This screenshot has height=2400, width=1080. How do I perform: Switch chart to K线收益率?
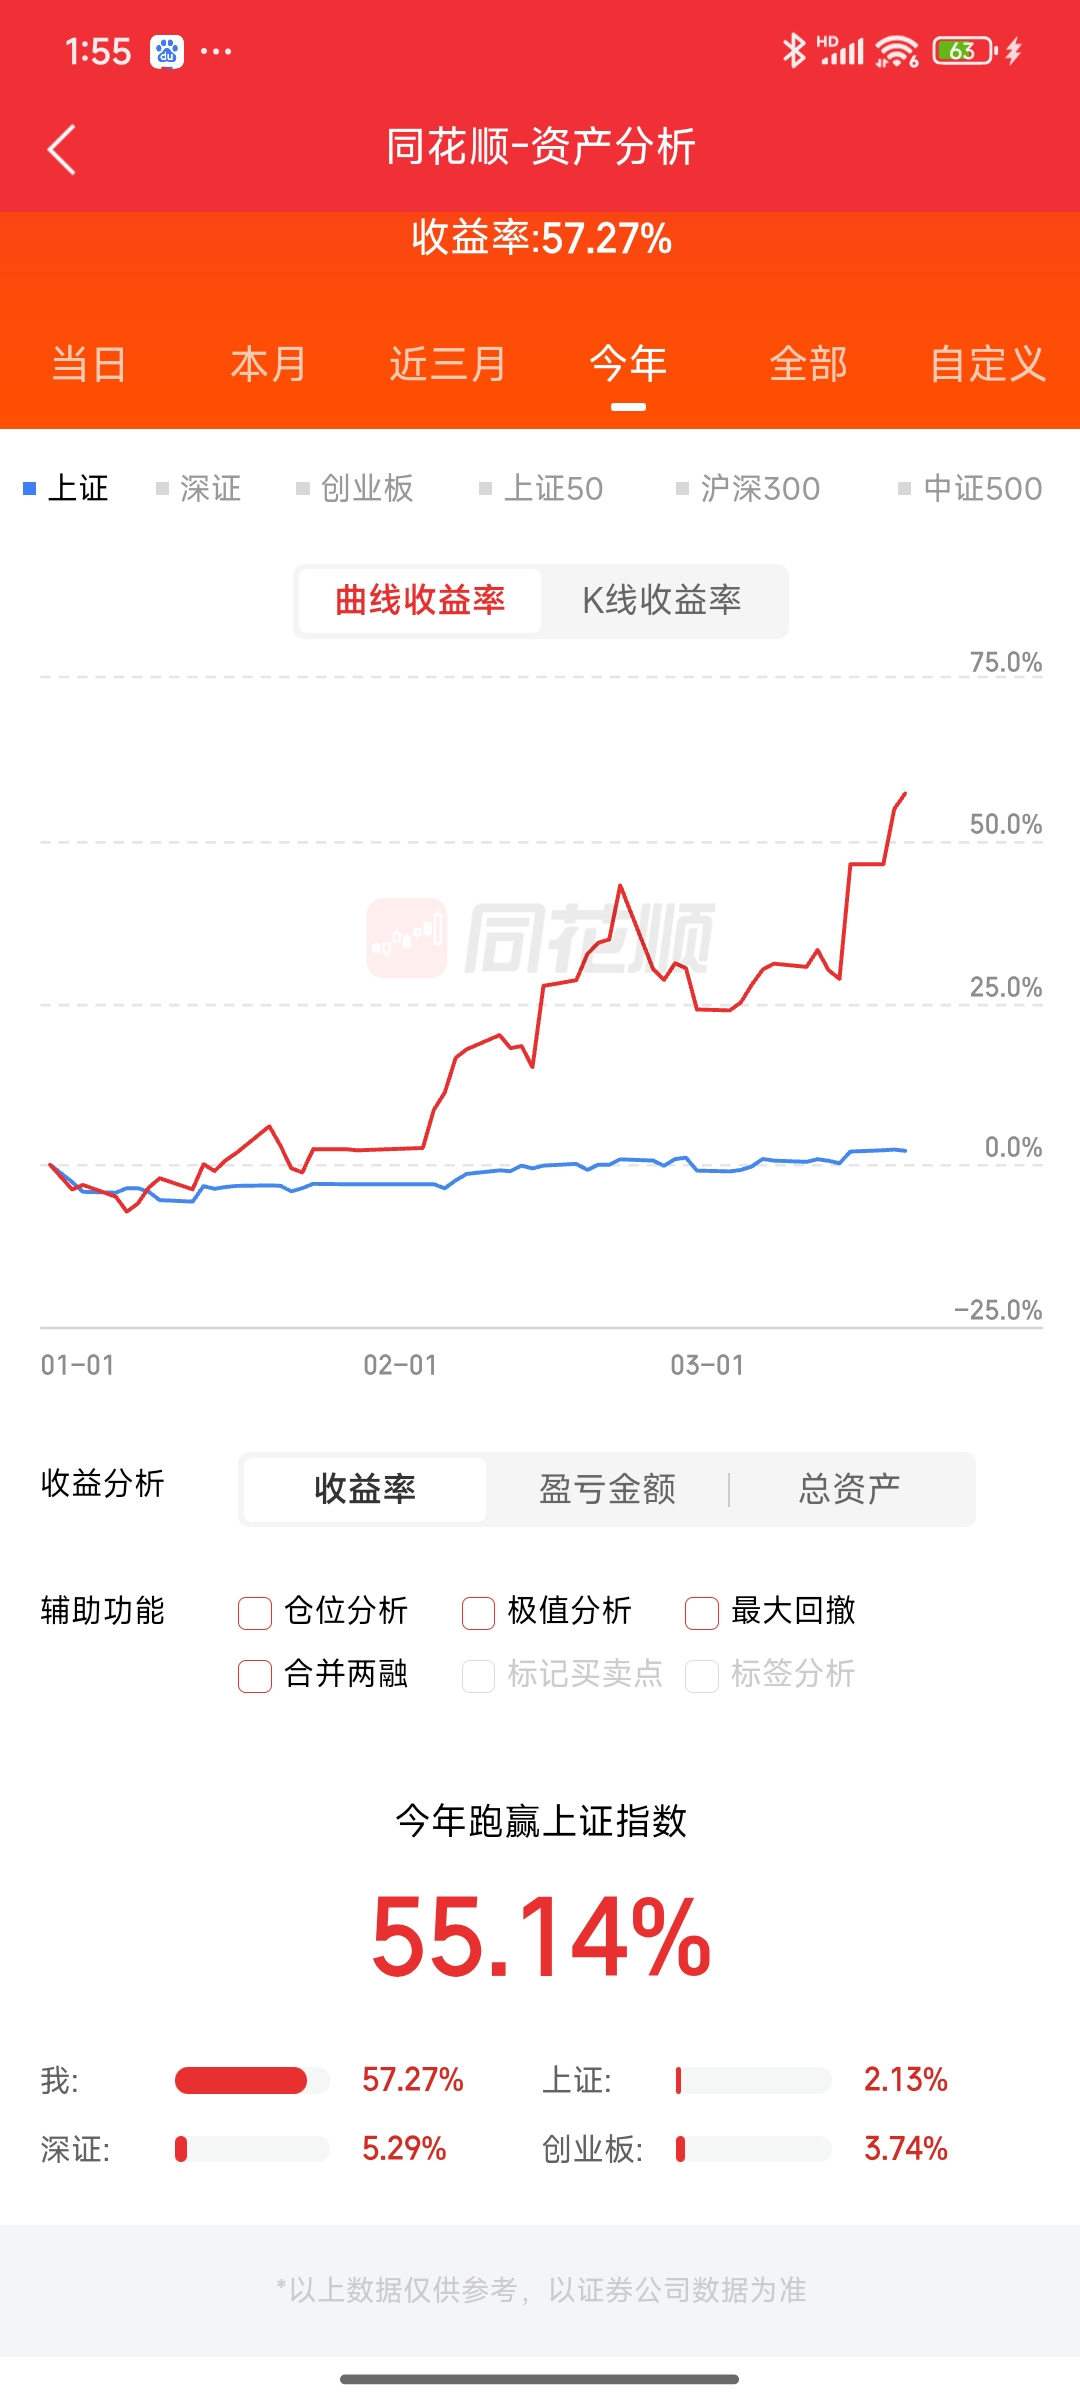(662, 600)
